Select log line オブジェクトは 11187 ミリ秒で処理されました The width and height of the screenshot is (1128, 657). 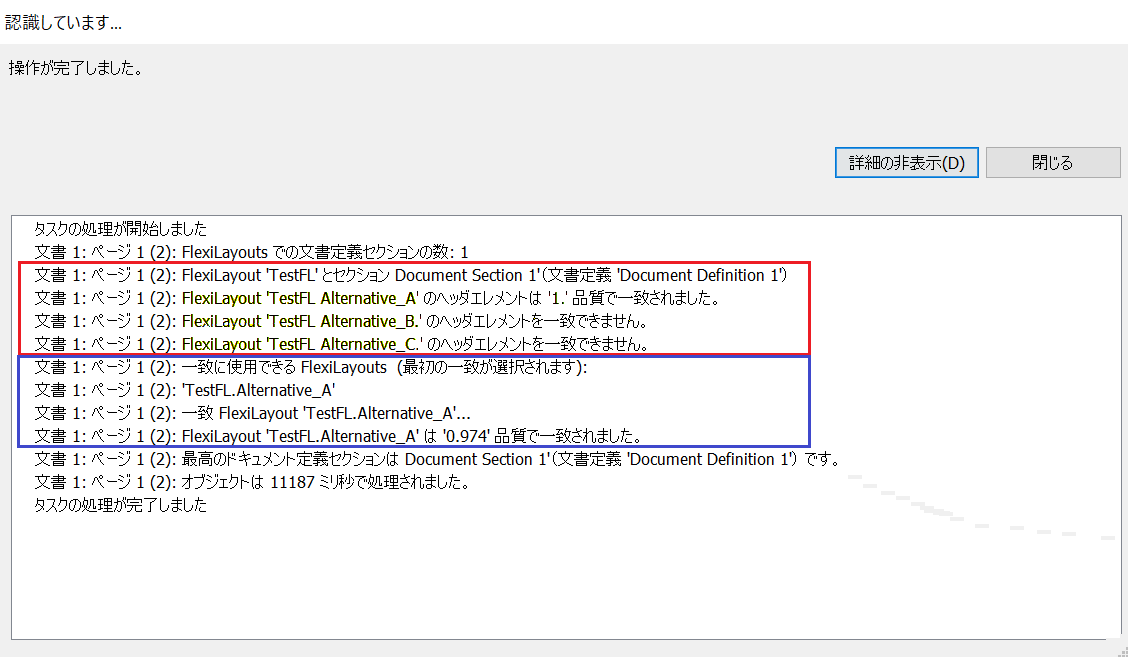[253, 482]
